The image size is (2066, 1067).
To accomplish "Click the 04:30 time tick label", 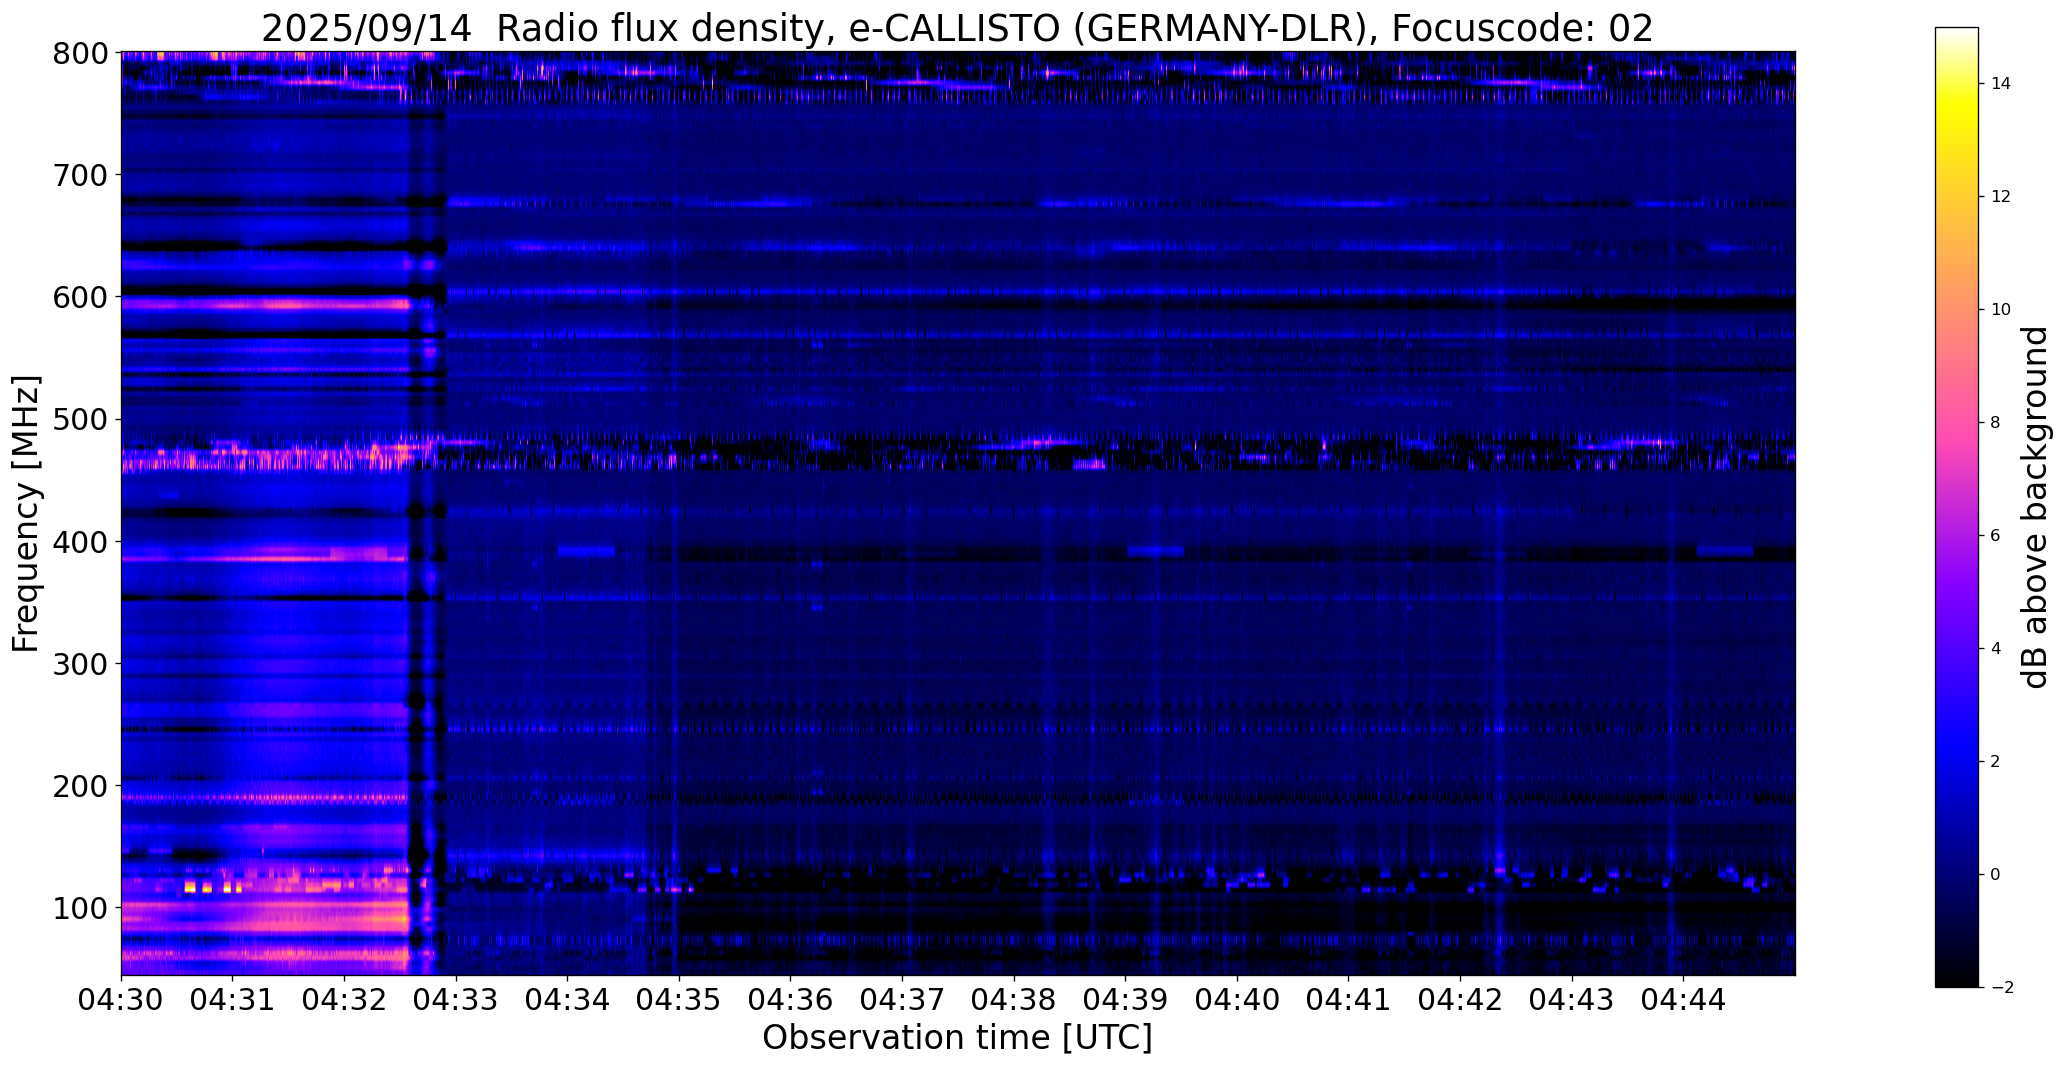I will pyautogui.click(x=121, y=1000).
